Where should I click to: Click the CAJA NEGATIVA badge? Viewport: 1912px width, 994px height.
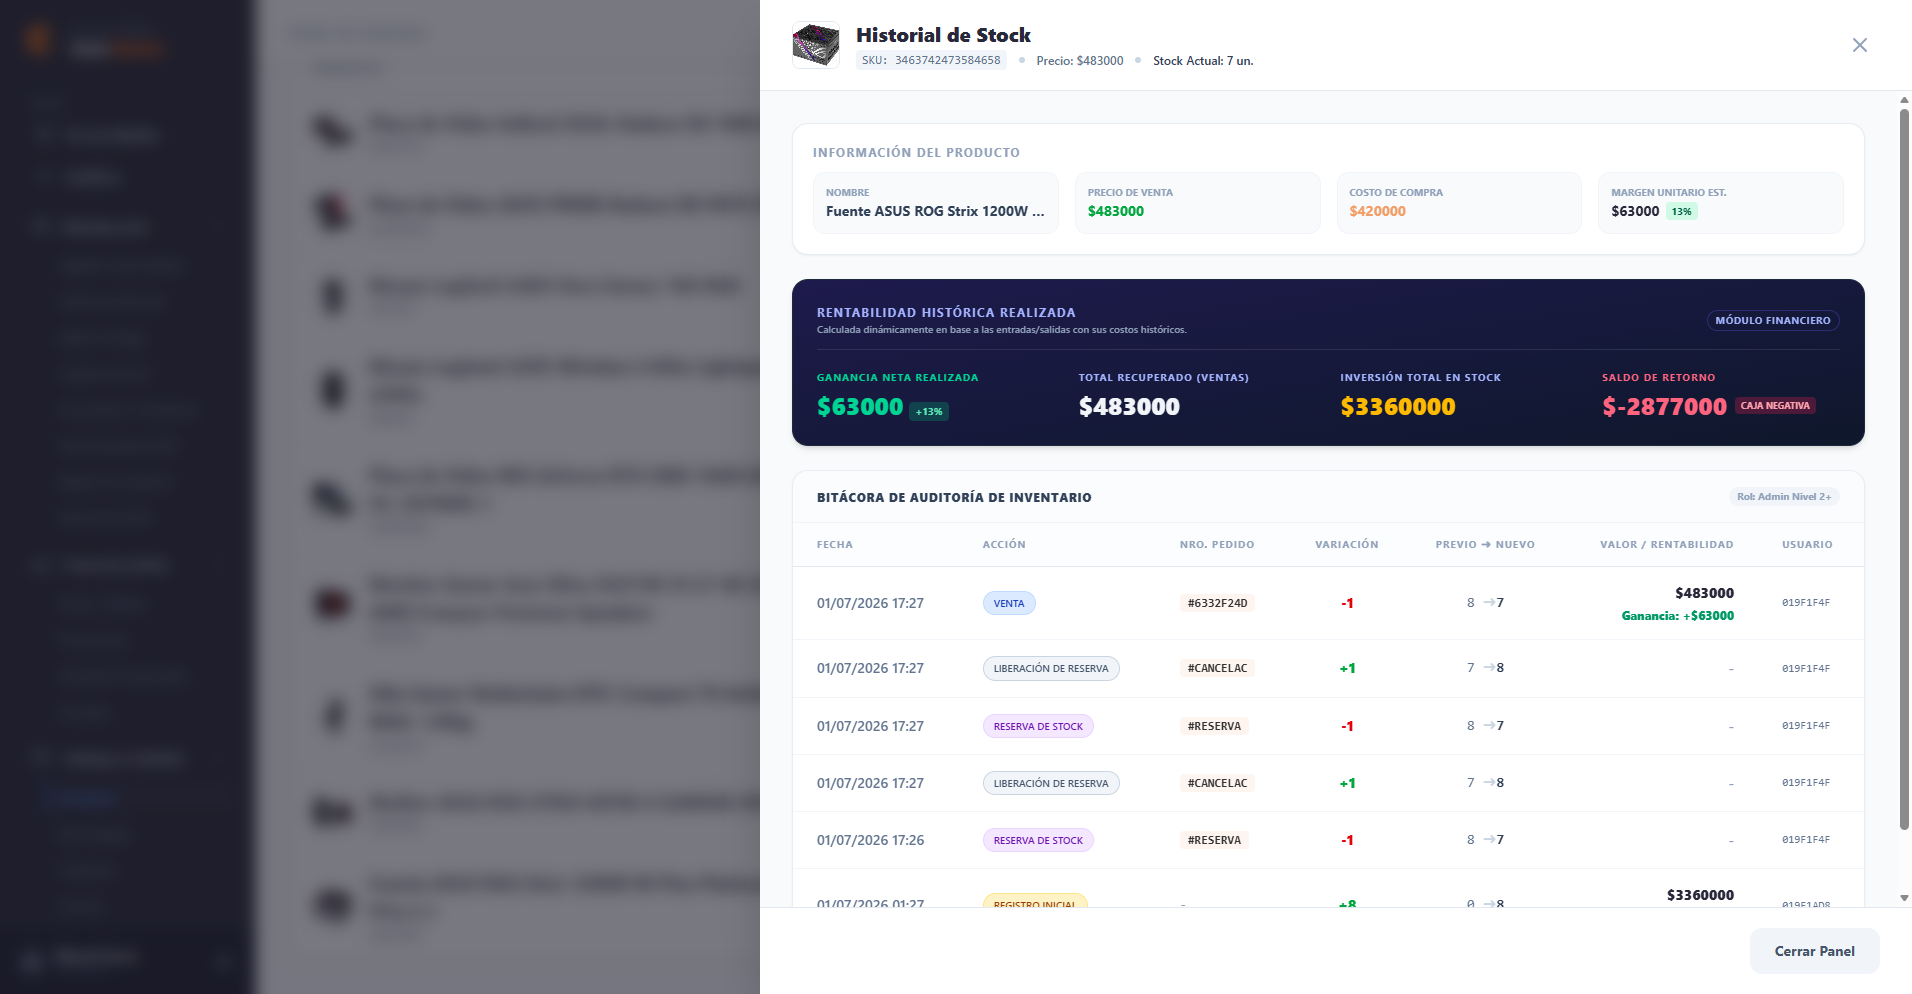tap(1774, 405)
